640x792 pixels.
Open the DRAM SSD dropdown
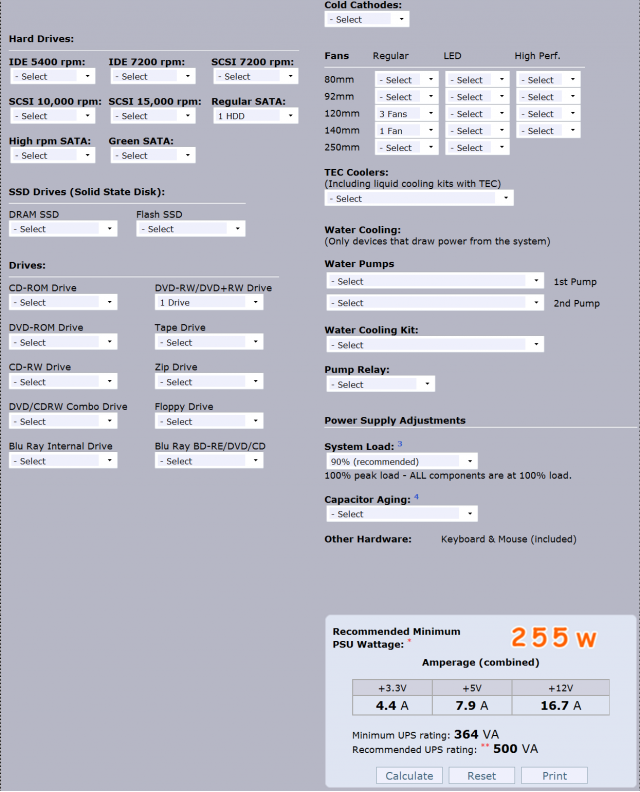[63, 229]
